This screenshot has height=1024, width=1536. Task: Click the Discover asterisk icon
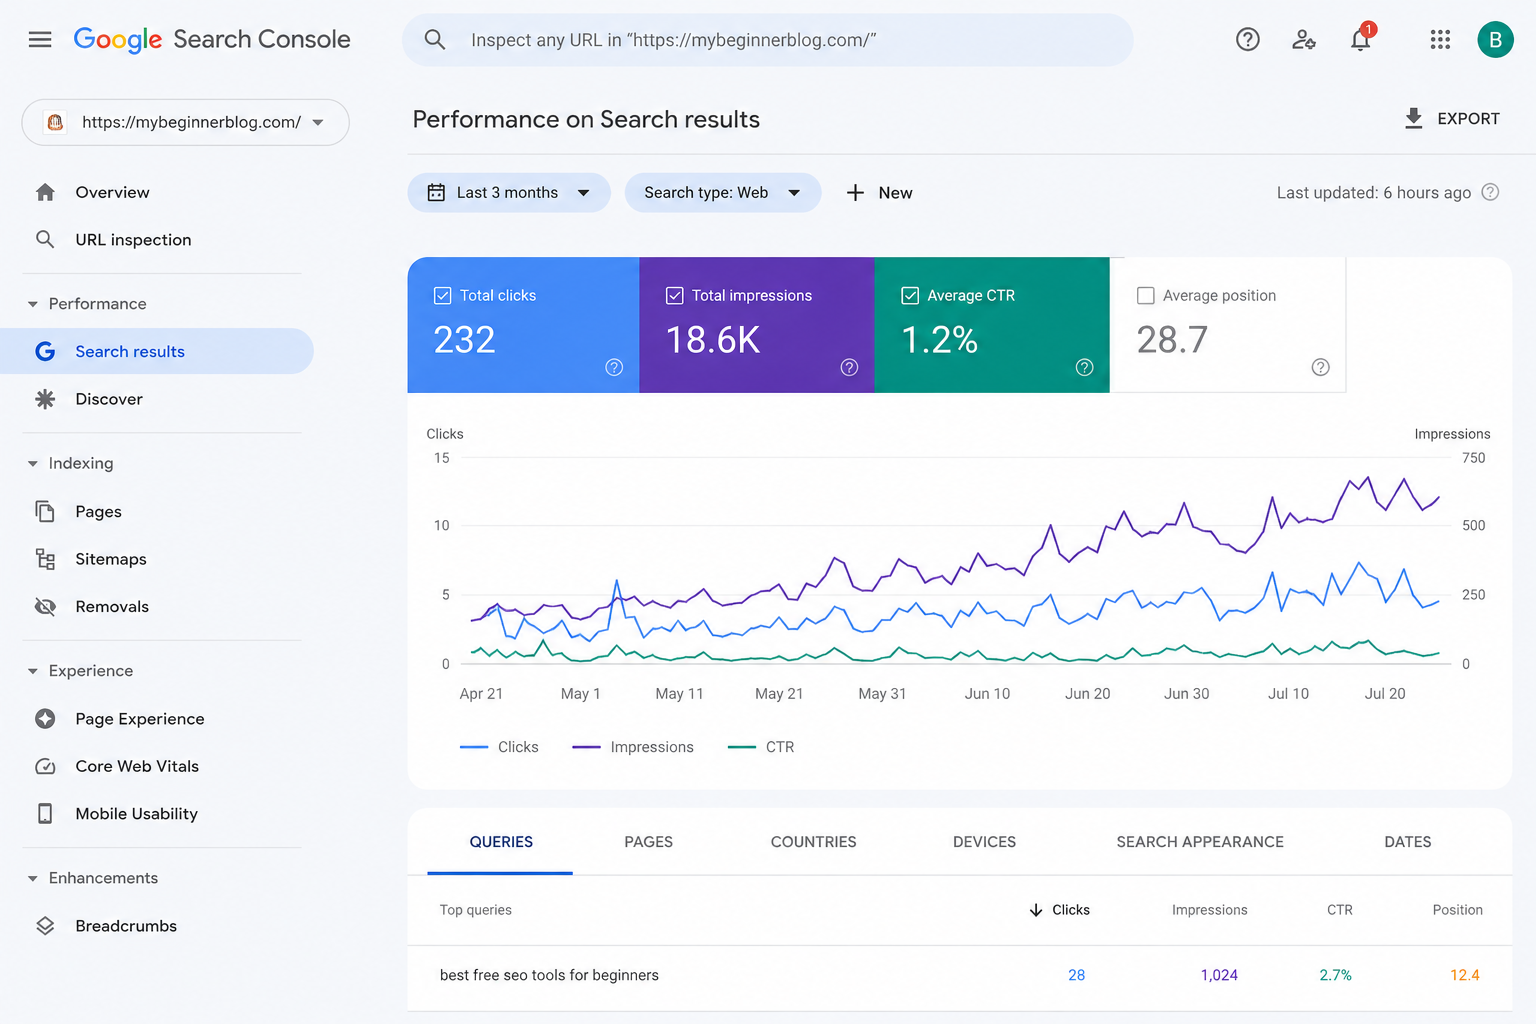click(x=45, y=399)
